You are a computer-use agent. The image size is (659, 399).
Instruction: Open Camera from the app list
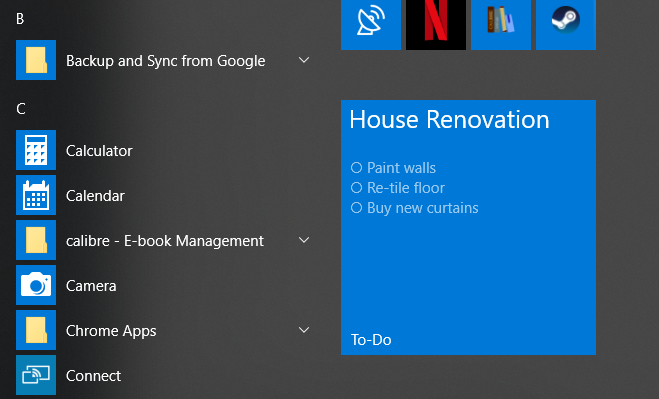[91, 286]
